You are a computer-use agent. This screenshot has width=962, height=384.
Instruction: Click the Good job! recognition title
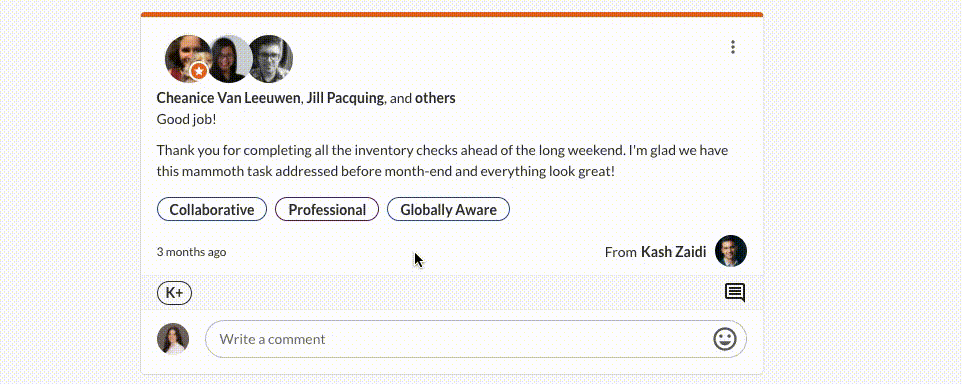click(x=187, y=119)
